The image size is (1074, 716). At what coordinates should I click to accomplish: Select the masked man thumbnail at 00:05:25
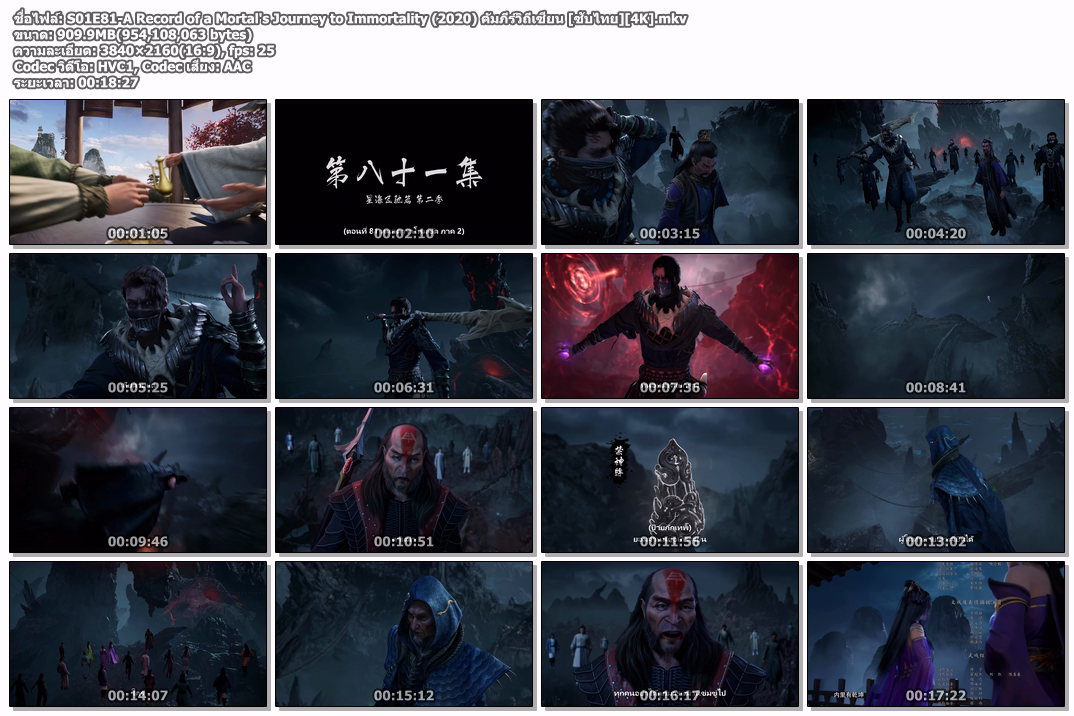pyautogui.click(x=138, y=325)
